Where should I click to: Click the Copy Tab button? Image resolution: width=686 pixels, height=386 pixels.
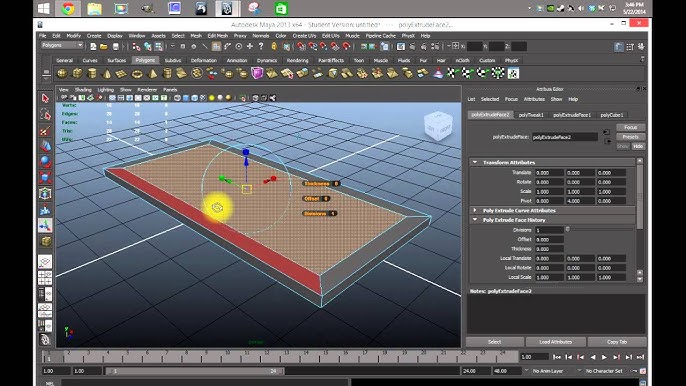click(x=617, y=342)
